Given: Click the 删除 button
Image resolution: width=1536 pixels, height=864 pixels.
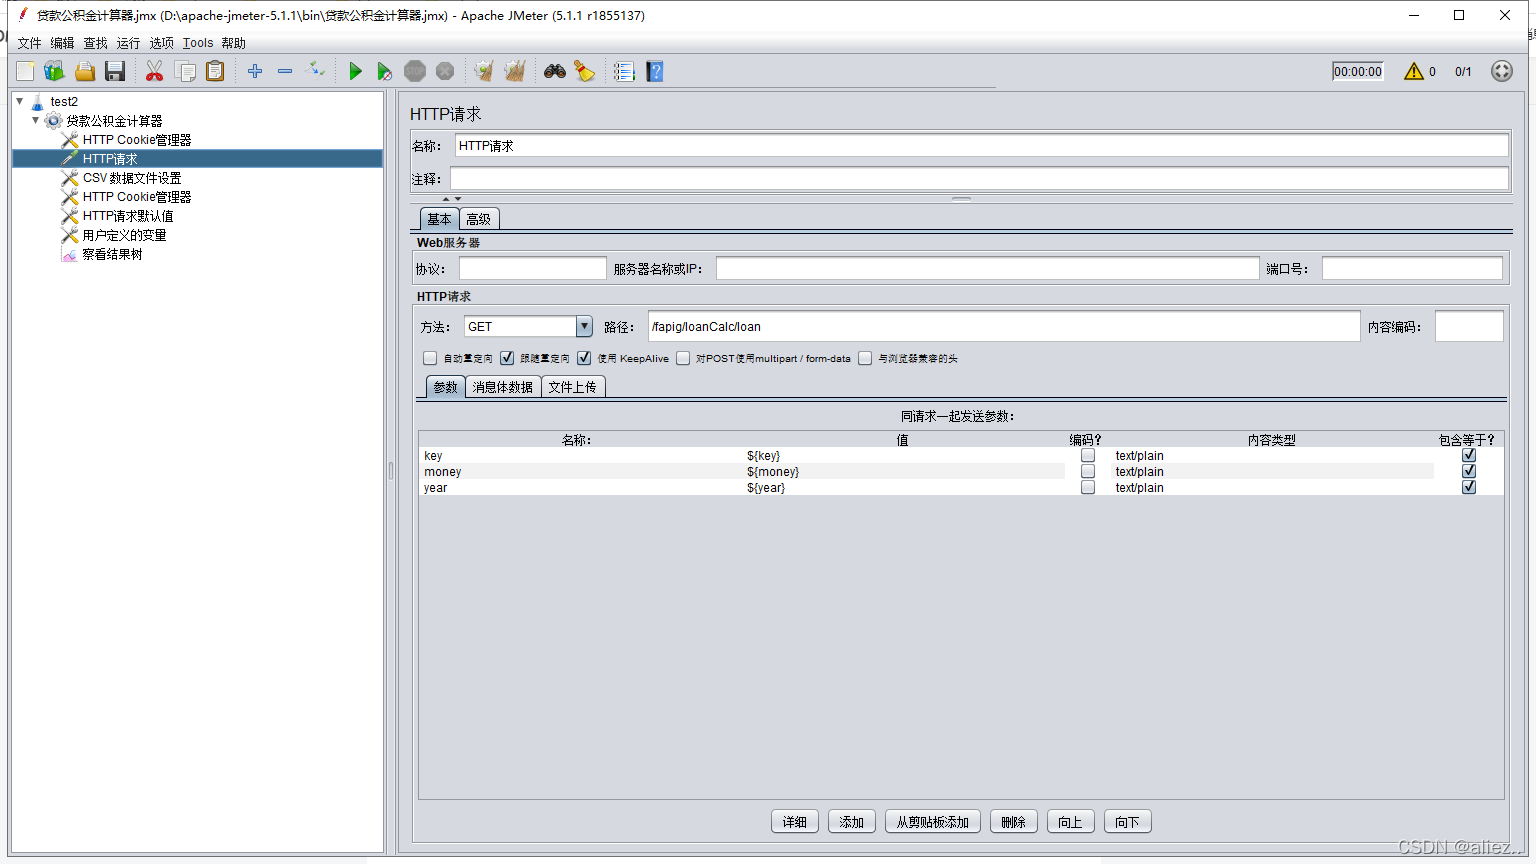Looking at the screenshot, I should (x=1014, y=822).
